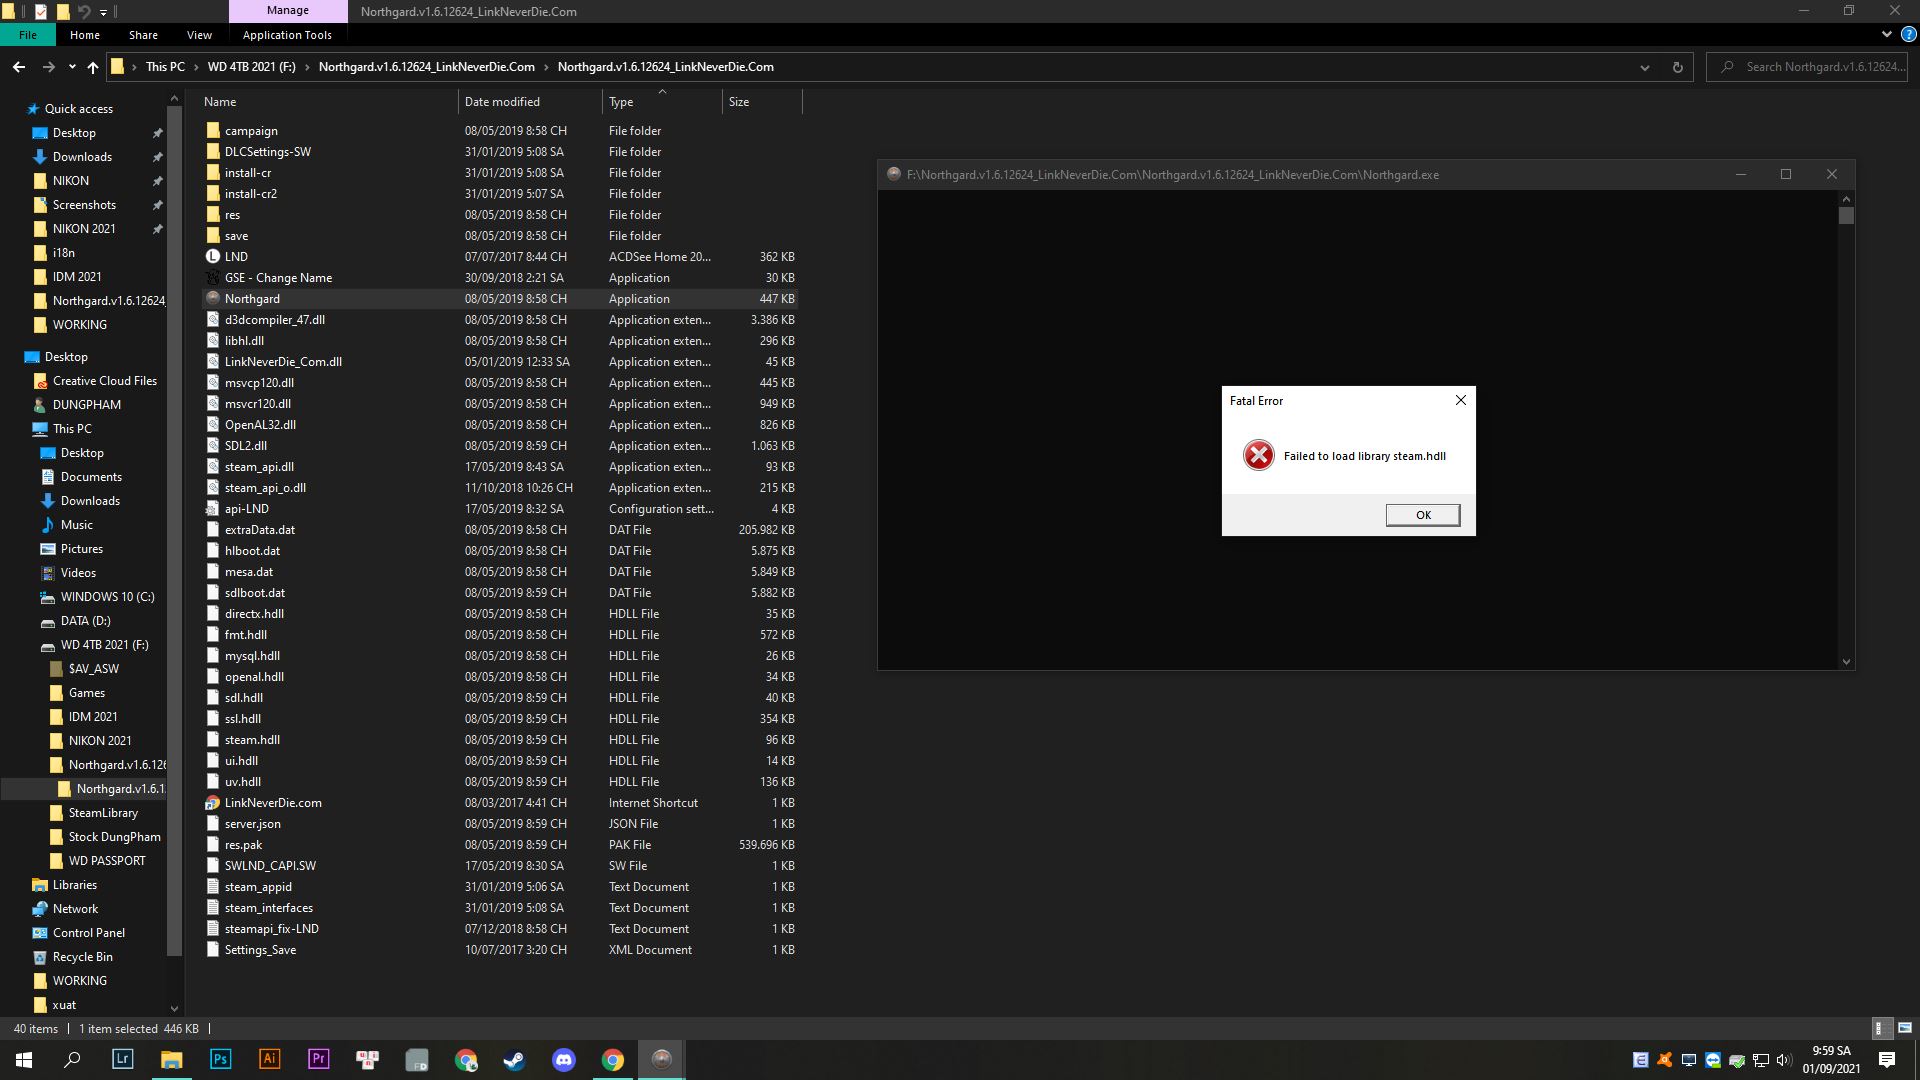Launch Adobe Premiere Pro from taskbar
This screenshot has width=1920, height=1080.
pyautogui.click(x=318, y=1059)
